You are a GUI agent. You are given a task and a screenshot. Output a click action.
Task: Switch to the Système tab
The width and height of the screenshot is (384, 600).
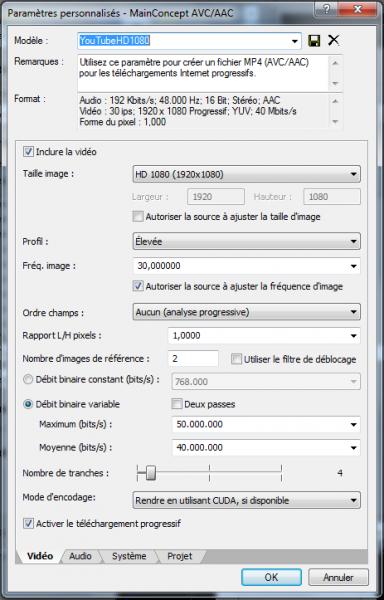coord(129,556)
